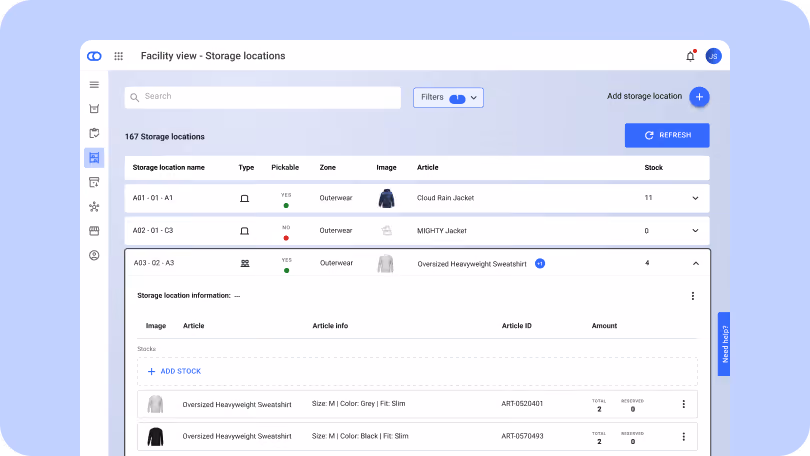This screenshot has height=456, width=810.
Task: Click article ID ART-0520401
Action: [522, 404]
